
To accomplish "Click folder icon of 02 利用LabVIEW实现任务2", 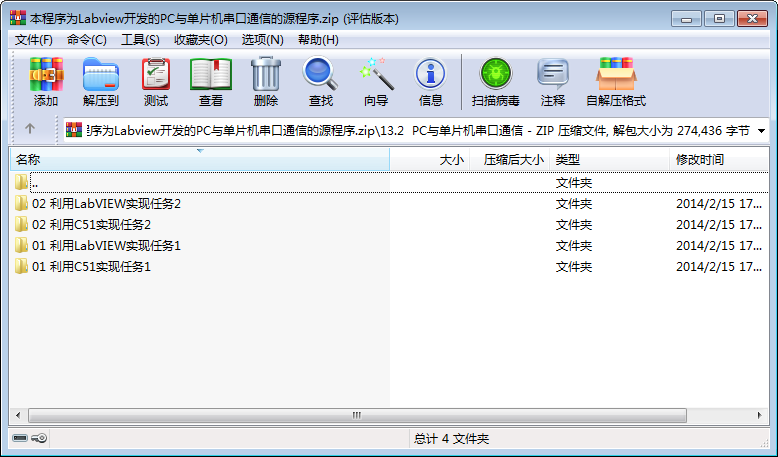I will (21, 203).
